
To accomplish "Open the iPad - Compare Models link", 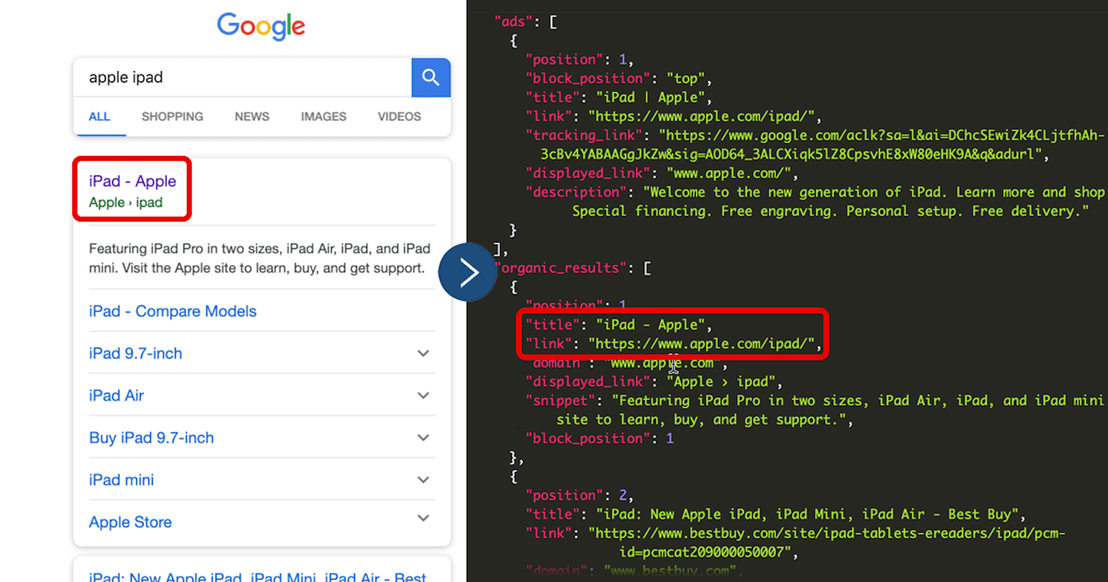I will 172,311.
